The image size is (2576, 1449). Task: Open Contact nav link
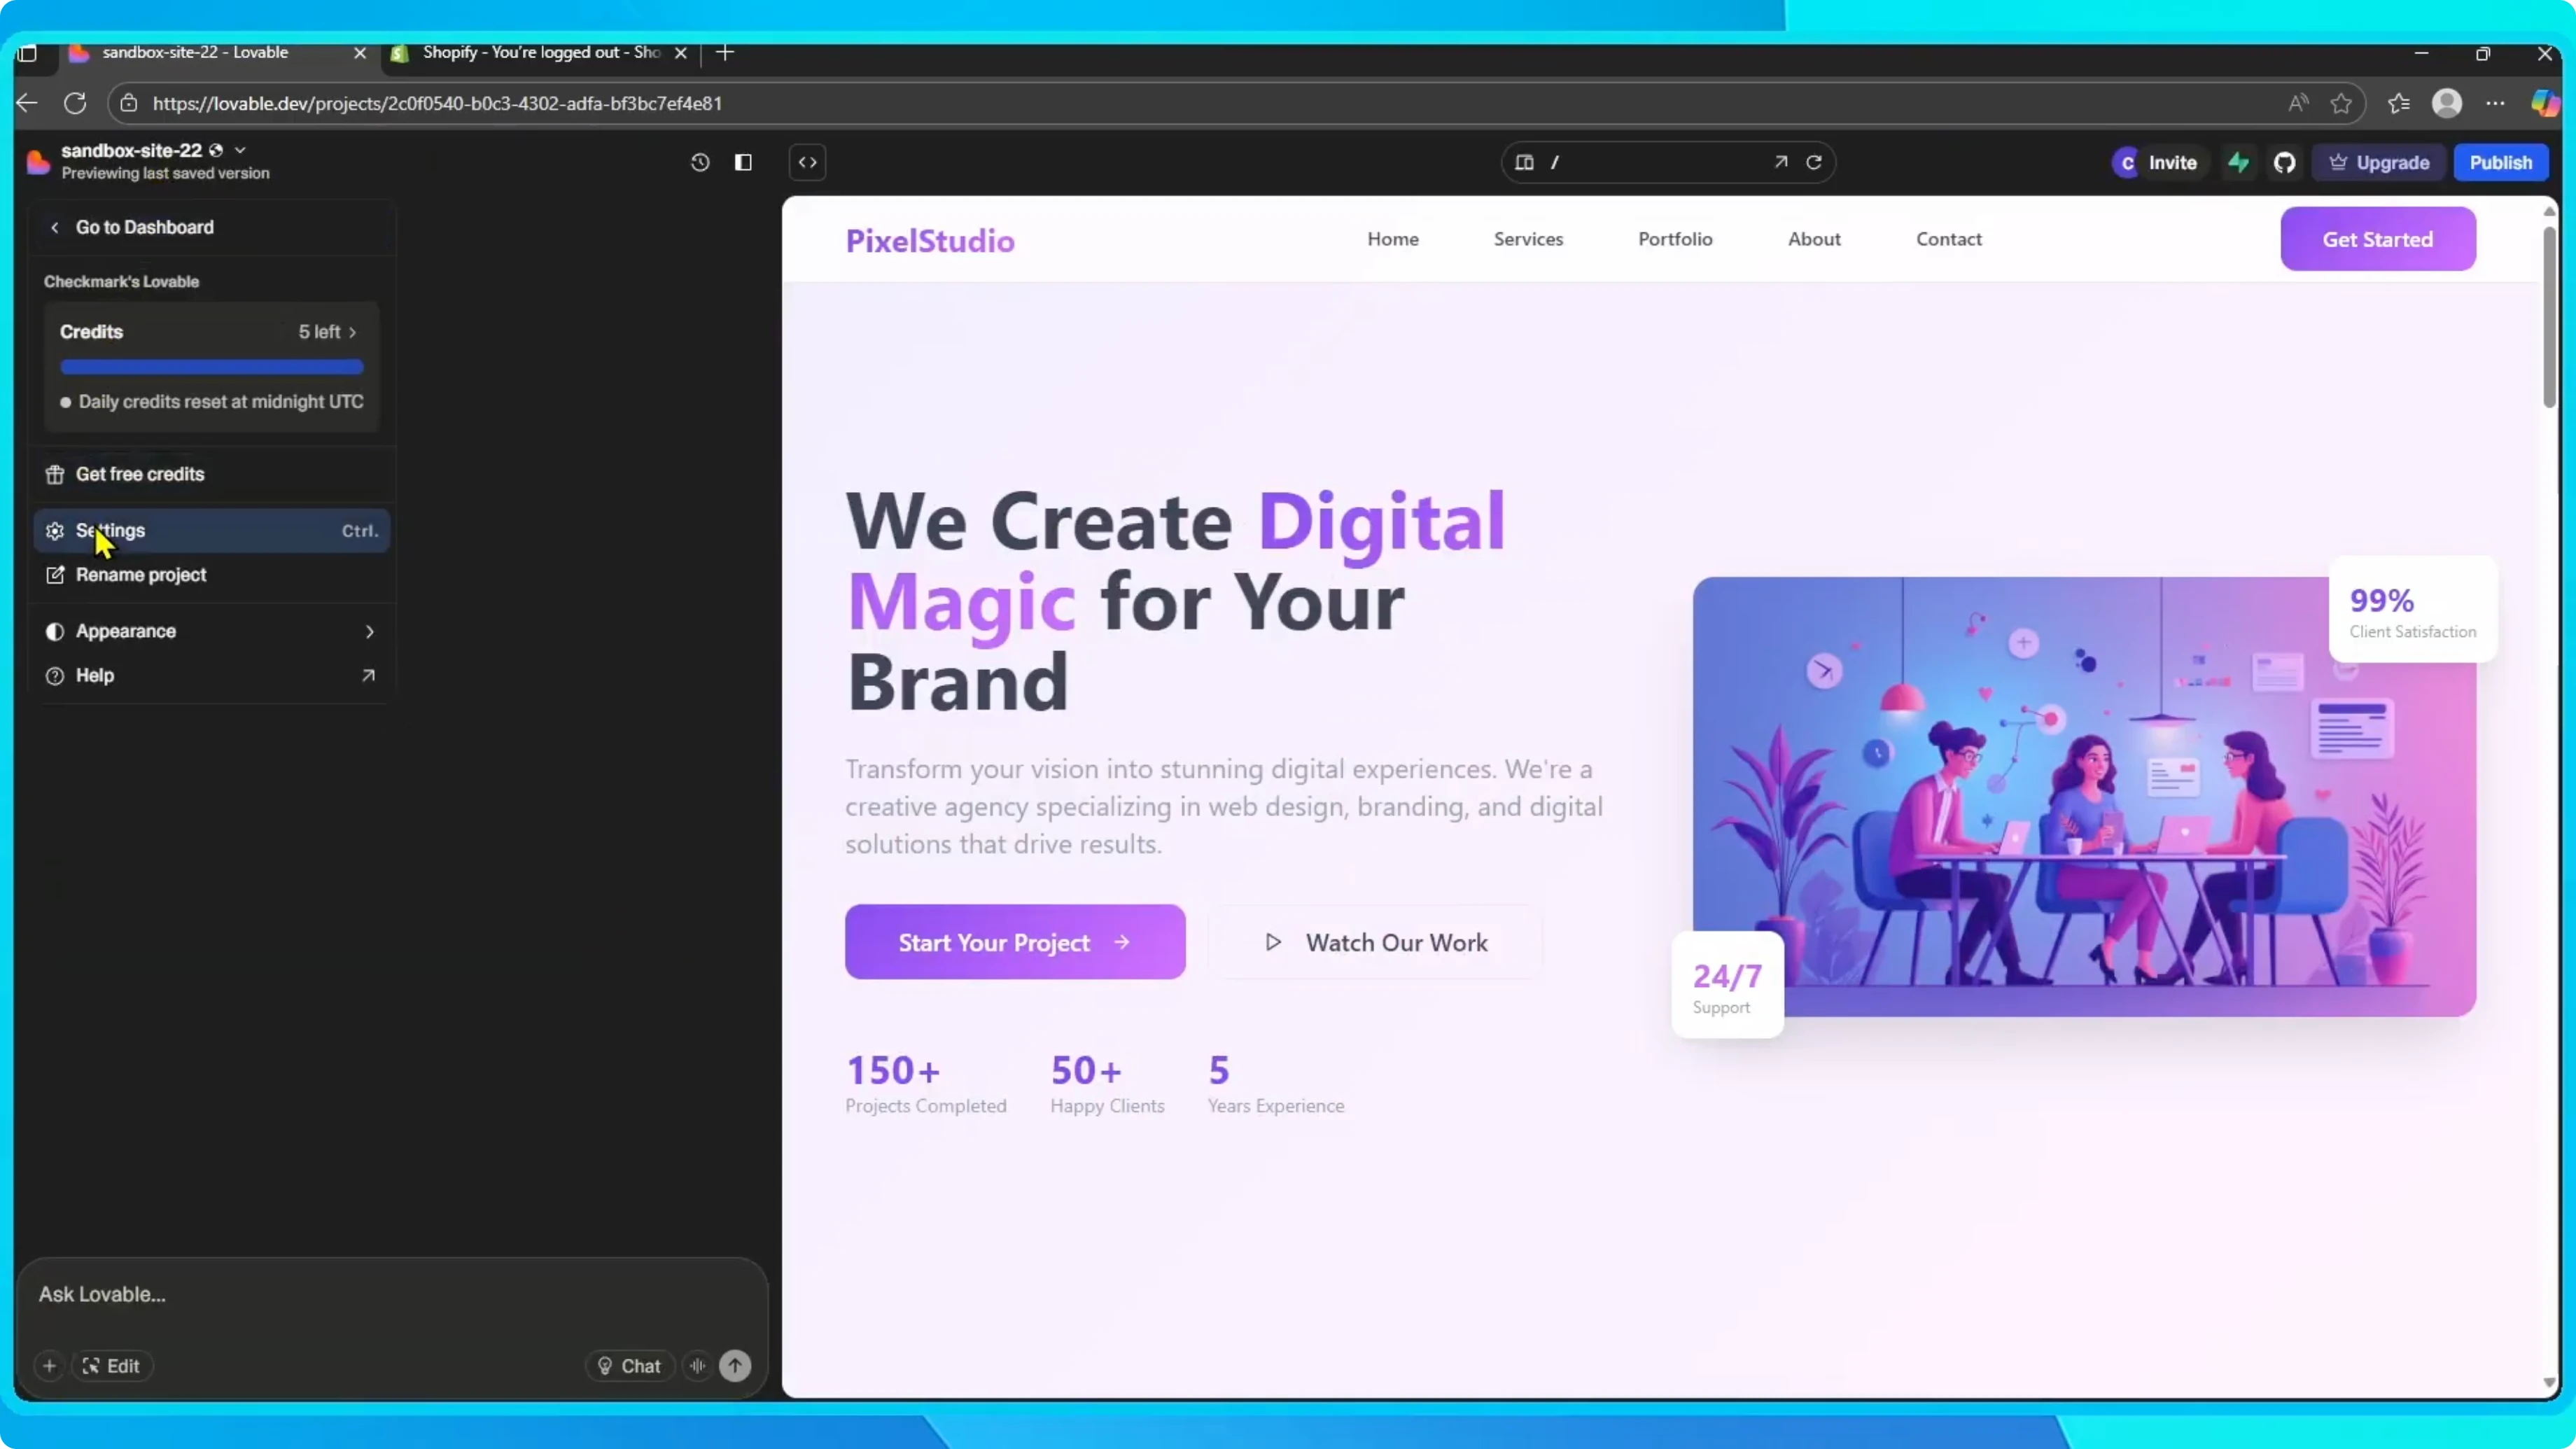click(x=1949, y=239)
